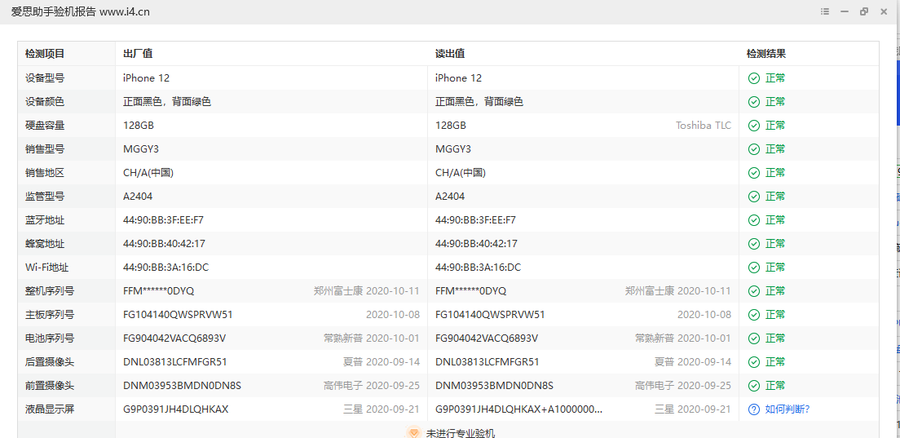Click the green check icon in 设备型号 row

[754, 78]
